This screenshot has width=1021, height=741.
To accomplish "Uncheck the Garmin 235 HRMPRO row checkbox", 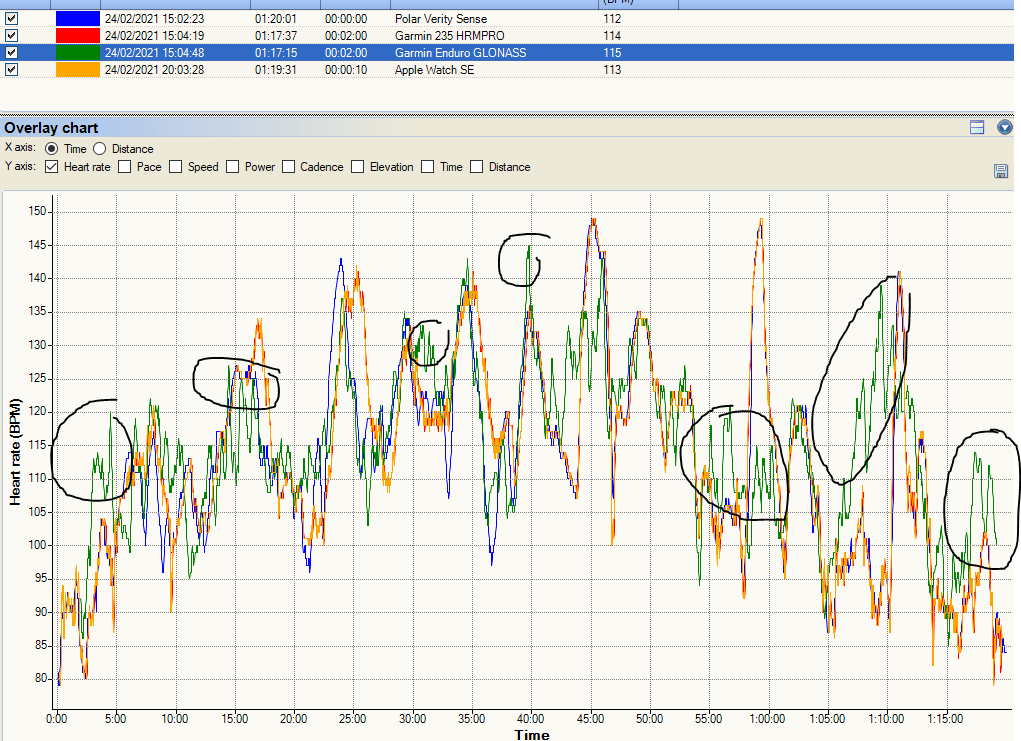I will coord(11,35).
